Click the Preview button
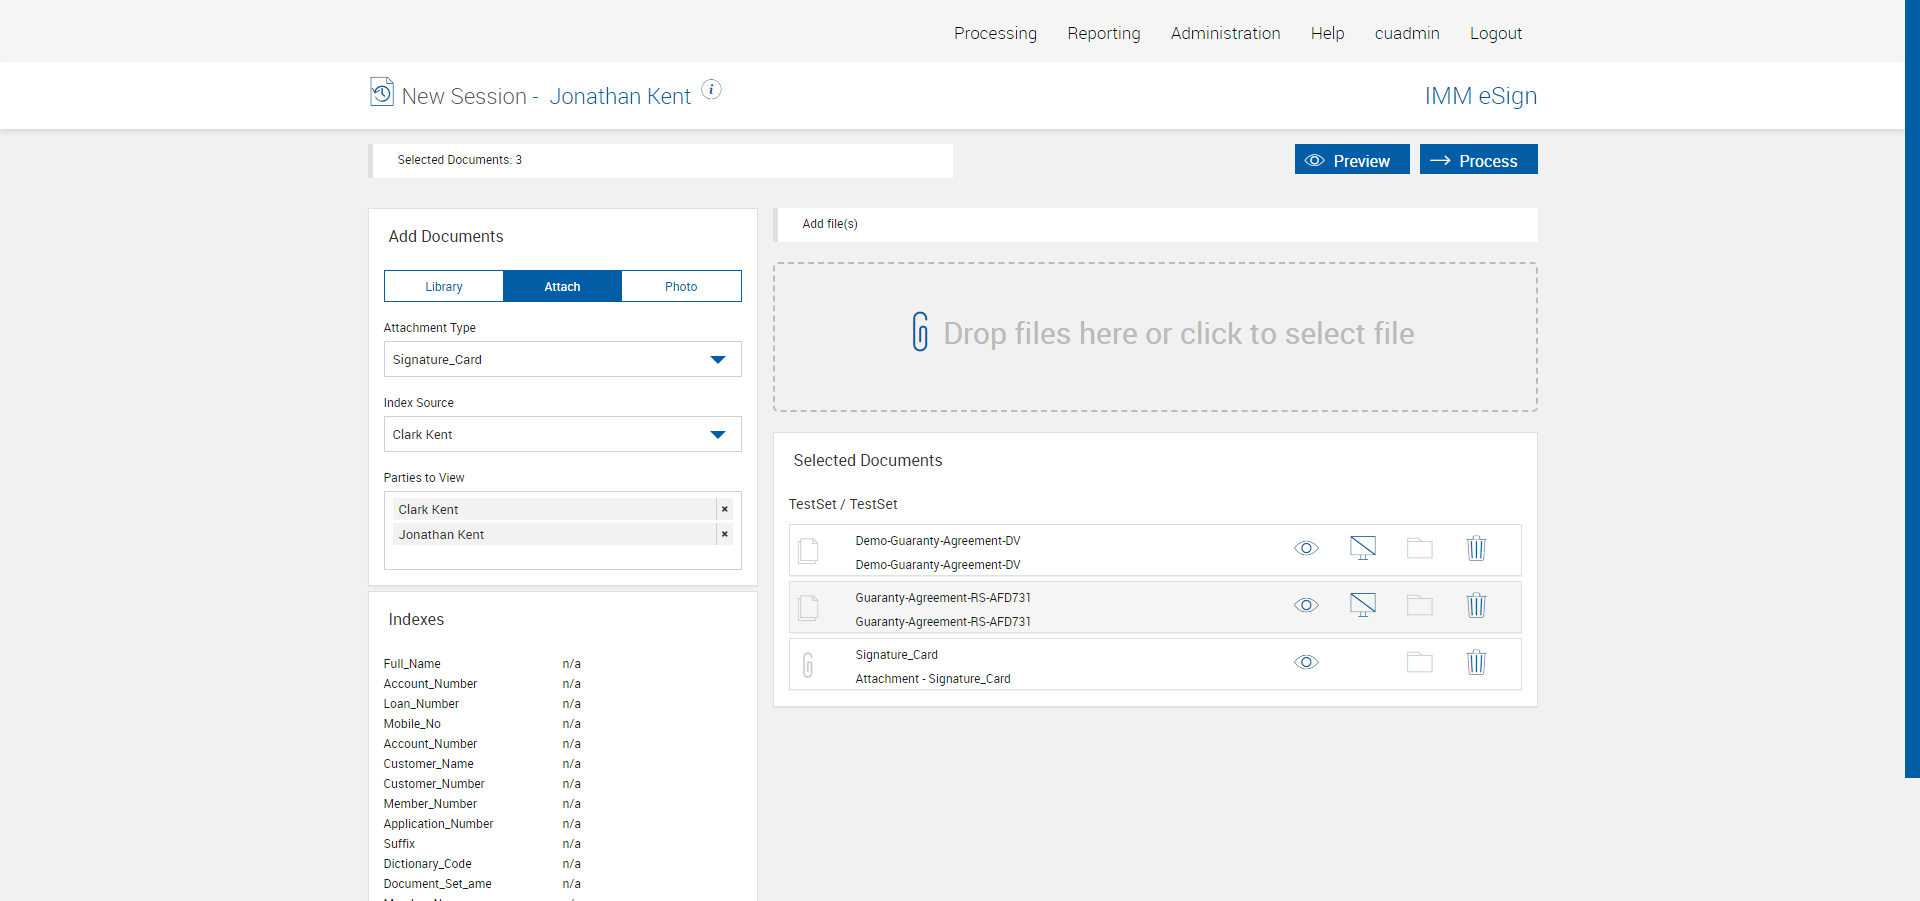This screenshot has width=1920, height=901. click(1351, 160)
